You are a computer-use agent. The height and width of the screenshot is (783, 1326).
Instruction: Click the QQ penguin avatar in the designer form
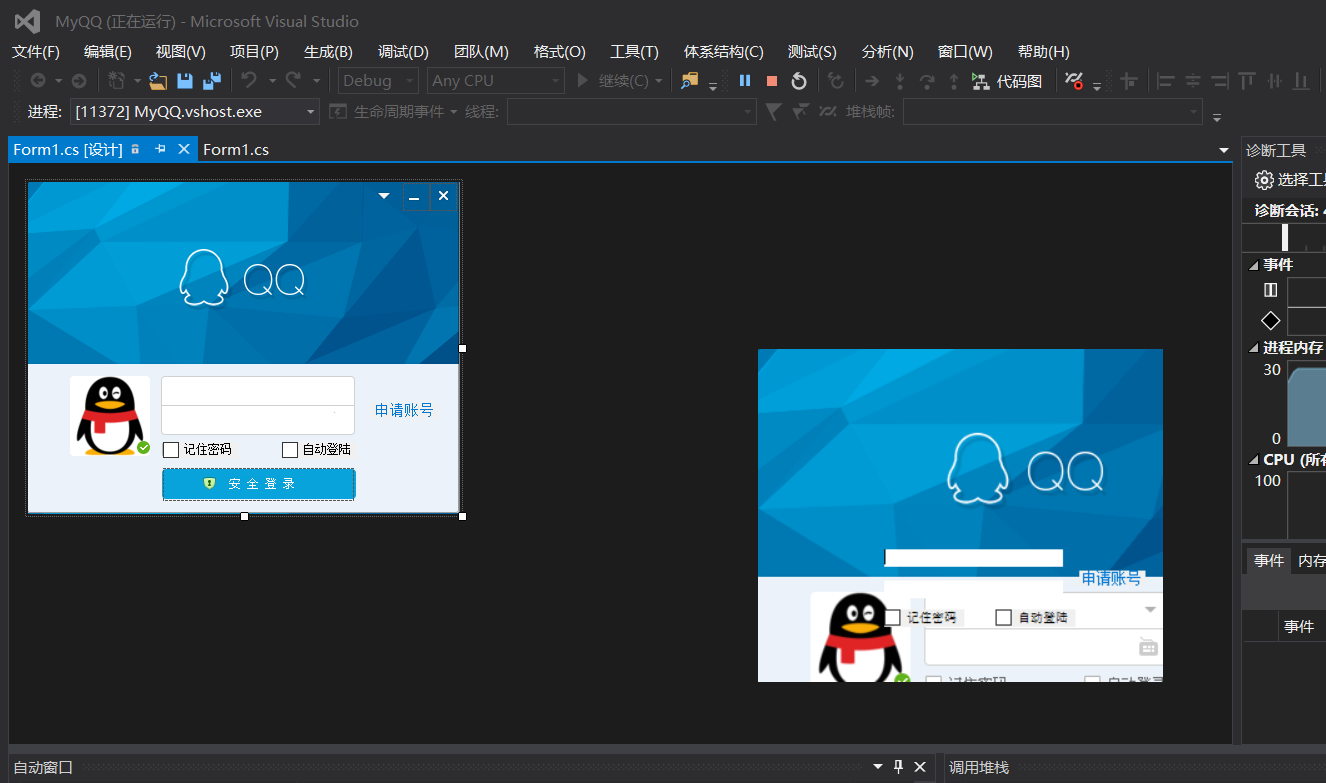click(x=110, y=416)
